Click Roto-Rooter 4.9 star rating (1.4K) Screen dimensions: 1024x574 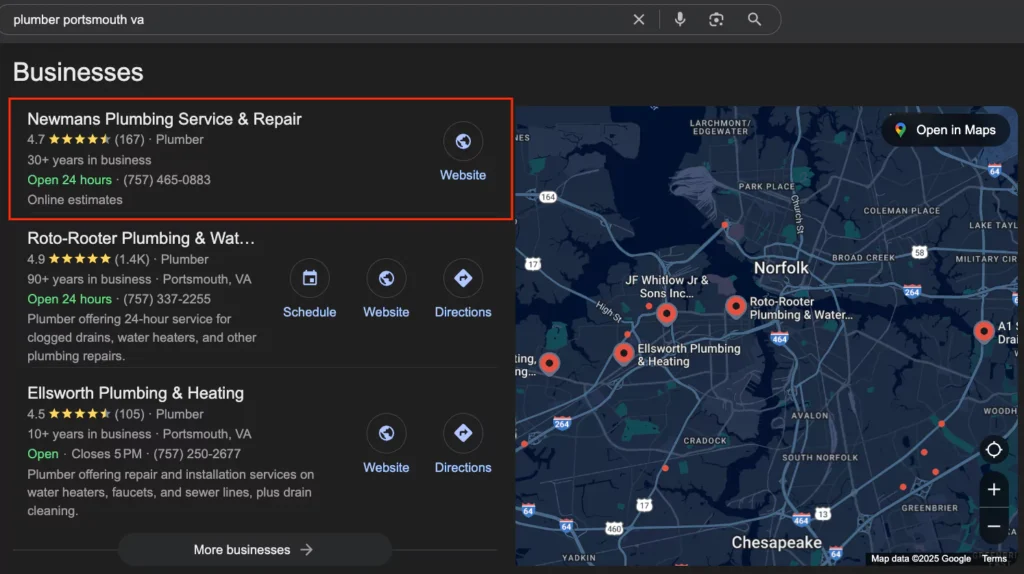(x=88, y=259)
